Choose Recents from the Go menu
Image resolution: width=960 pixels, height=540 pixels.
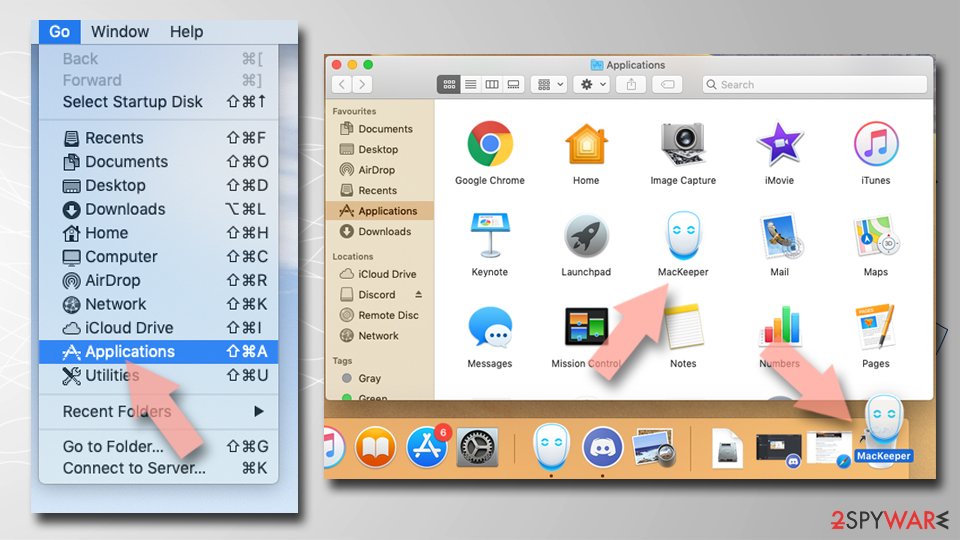point(158,138)
